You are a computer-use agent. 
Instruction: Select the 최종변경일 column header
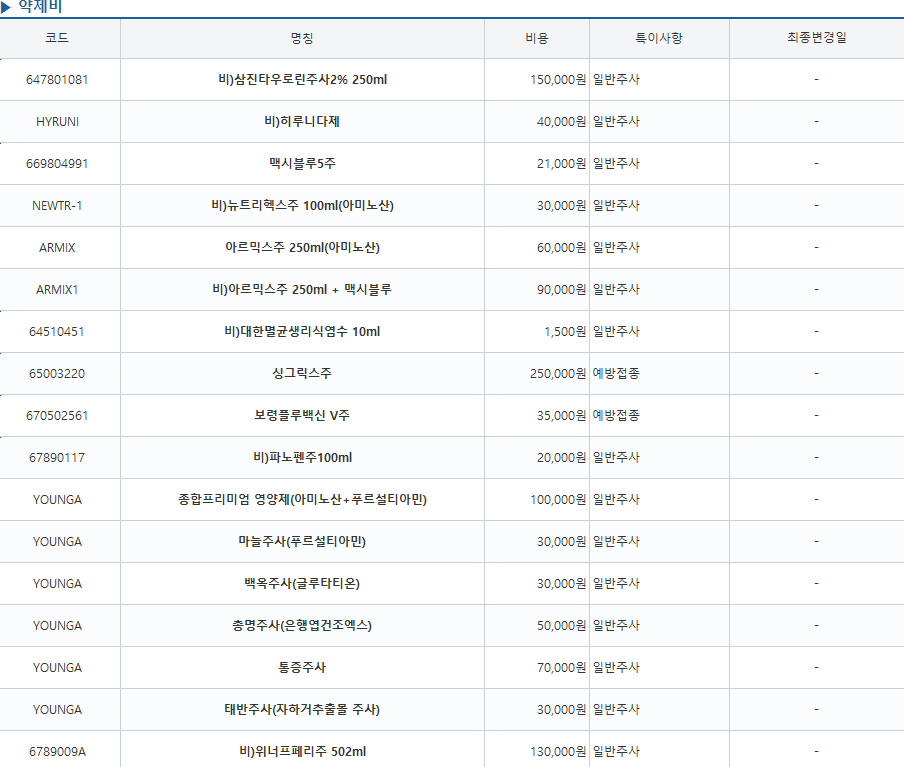click(x=816, y=38)
